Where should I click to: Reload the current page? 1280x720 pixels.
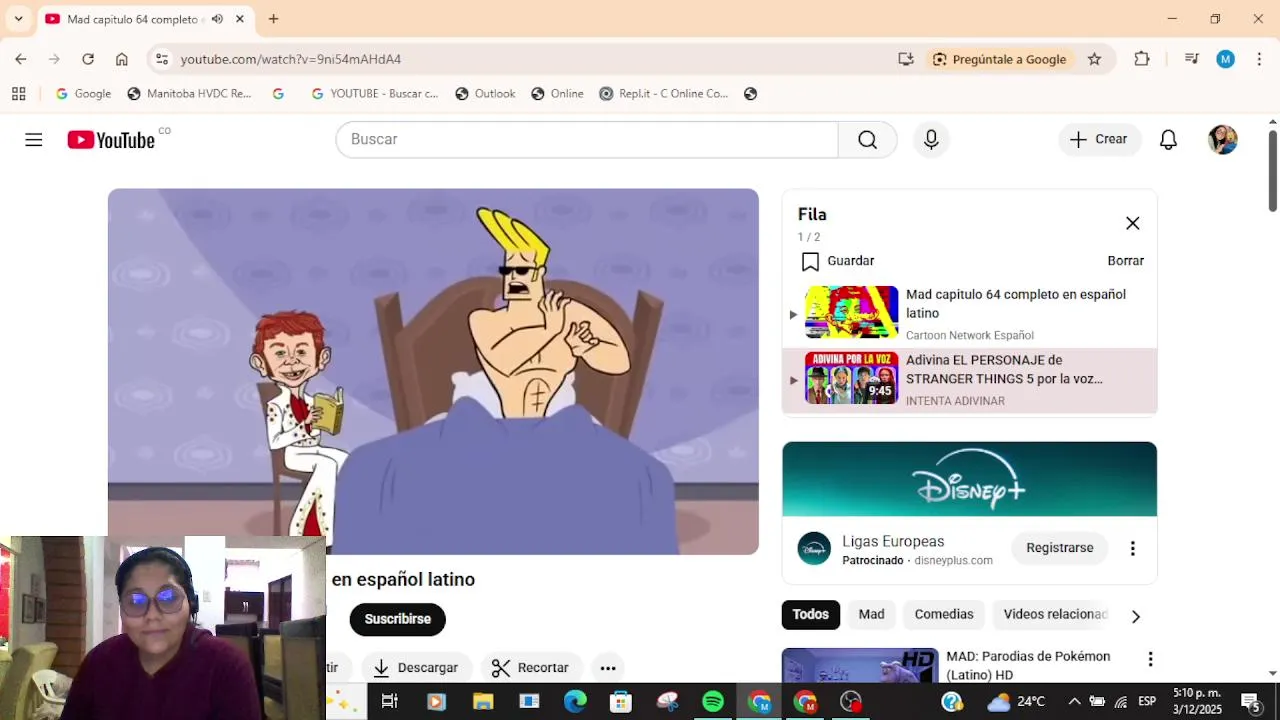pyautogui.click(x=88, y=59)
